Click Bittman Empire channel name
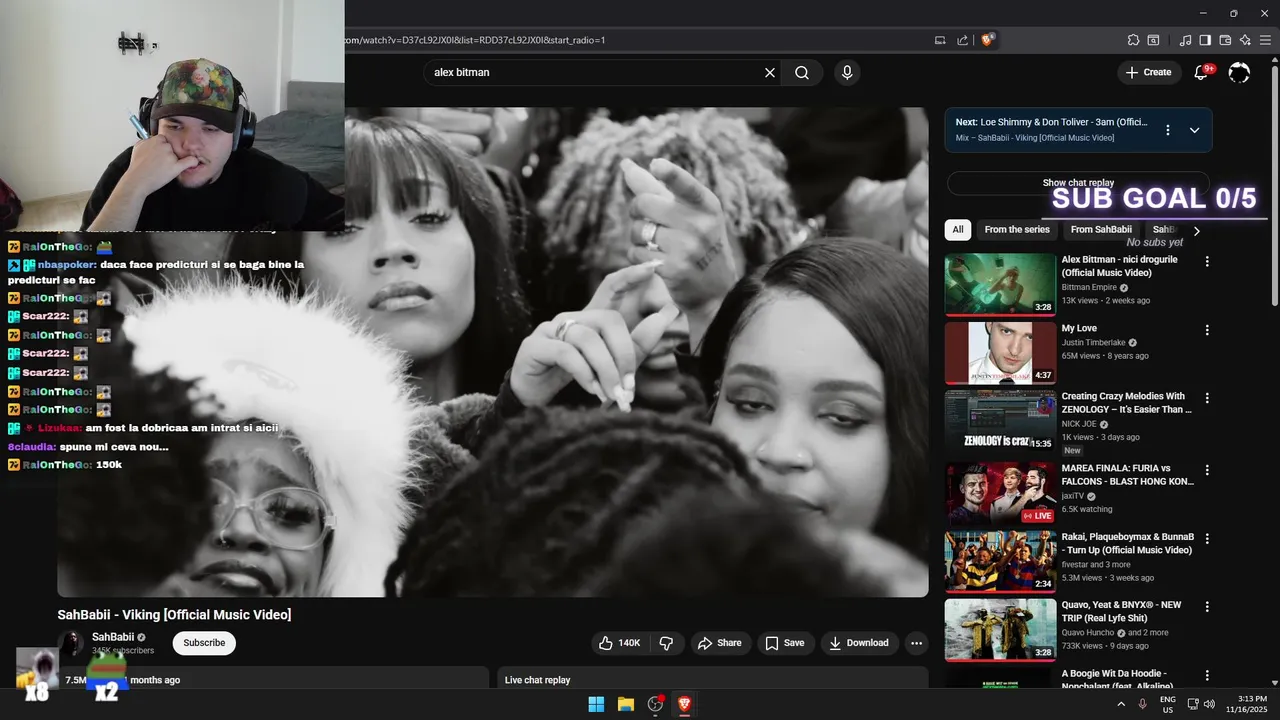The height and width of the screenshot is (720, 1280). (x=1089, y=287)
